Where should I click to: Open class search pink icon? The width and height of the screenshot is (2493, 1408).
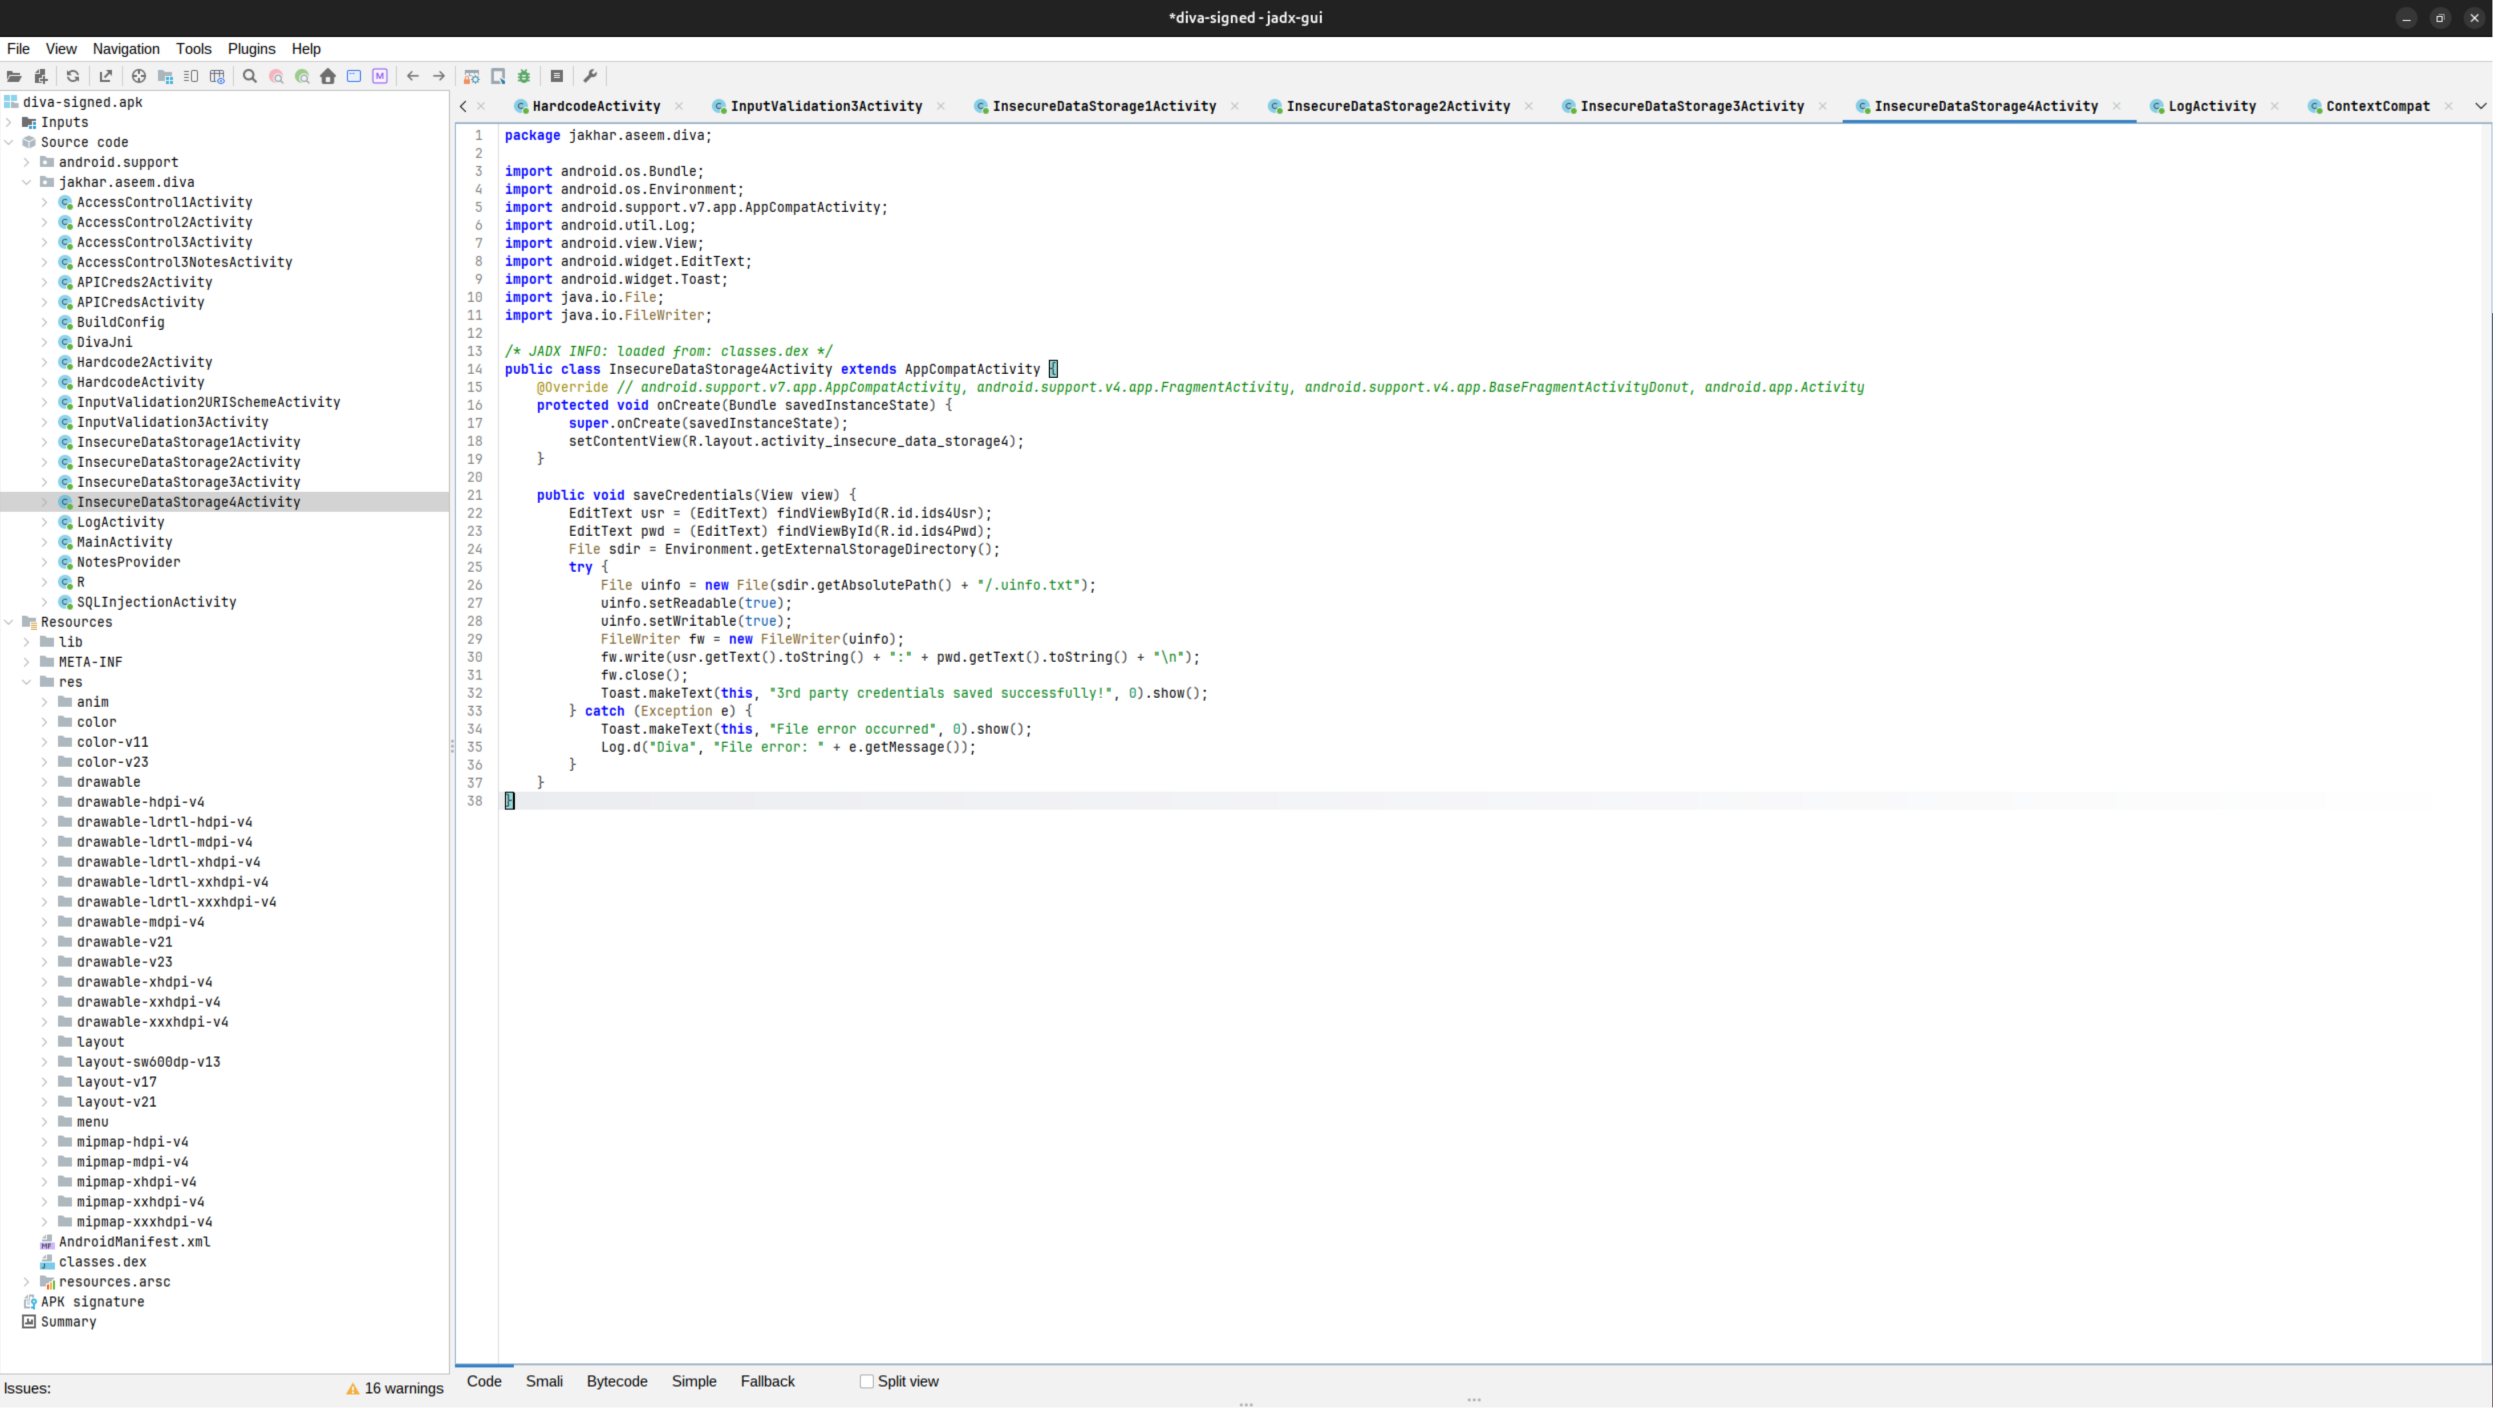coord(276,76)
